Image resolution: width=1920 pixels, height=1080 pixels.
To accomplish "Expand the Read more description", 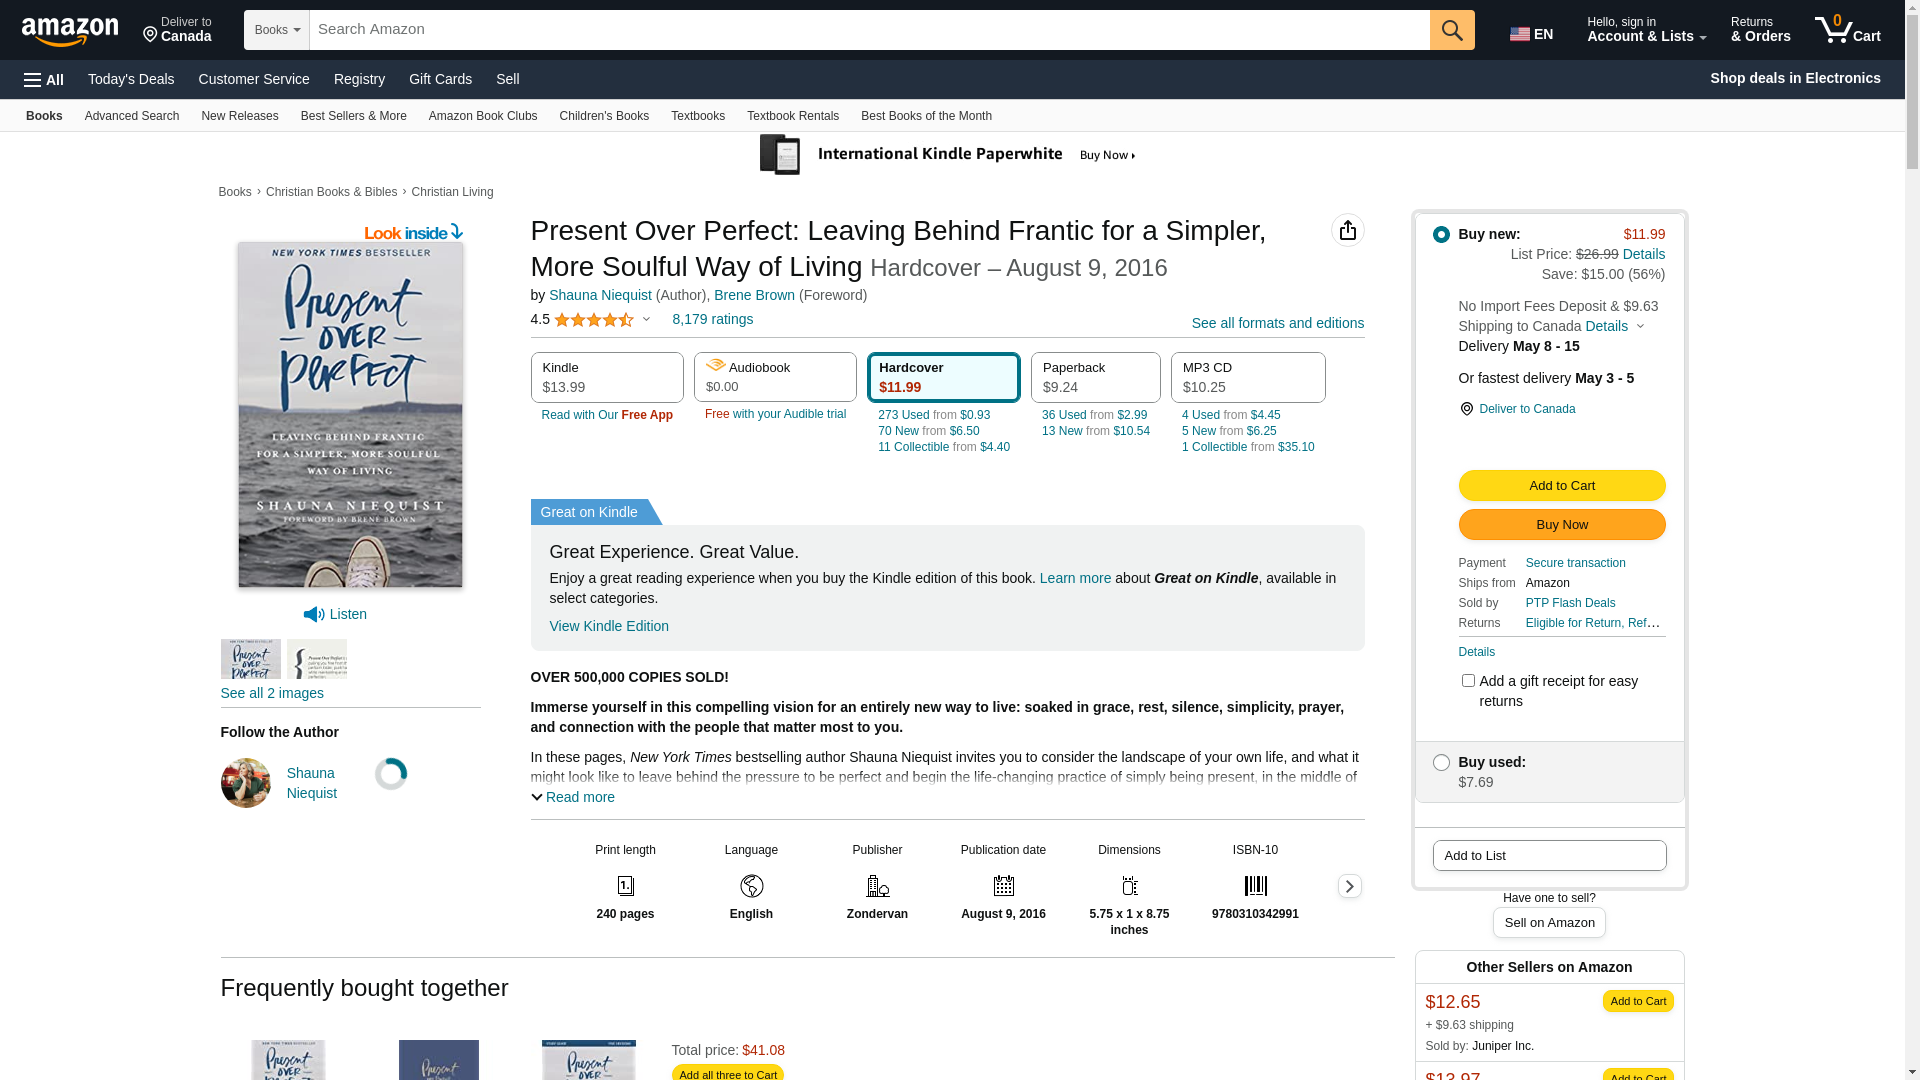I will click(x=573, y=797).
